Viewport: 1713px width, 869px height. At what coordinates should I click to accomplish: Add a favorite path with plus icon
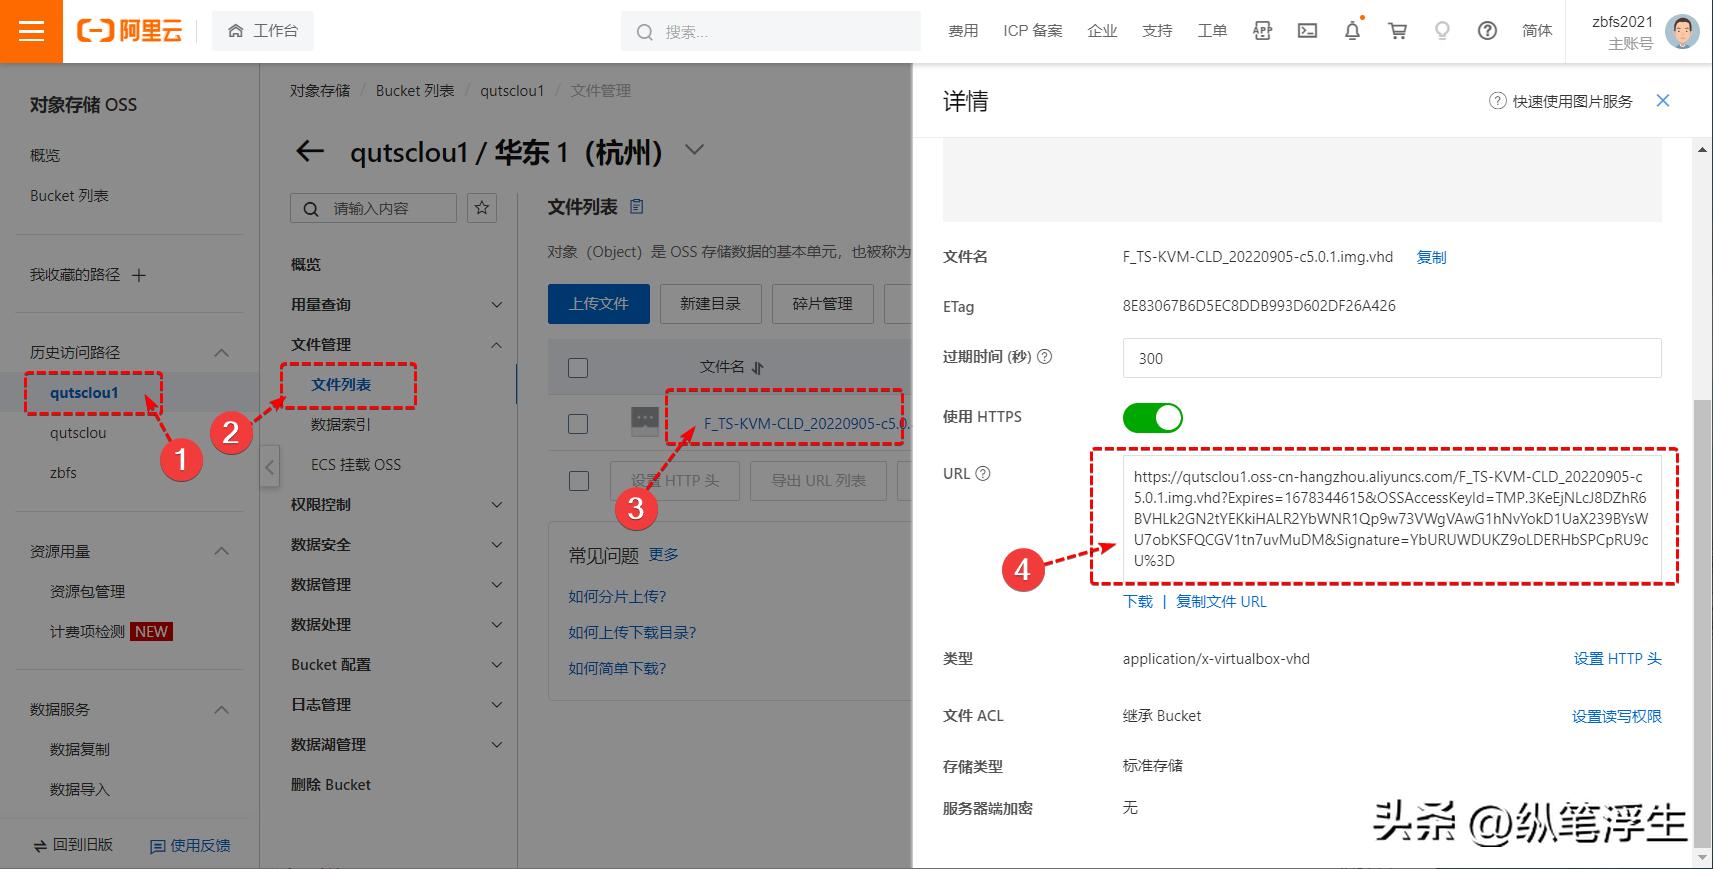coord(139,275)
